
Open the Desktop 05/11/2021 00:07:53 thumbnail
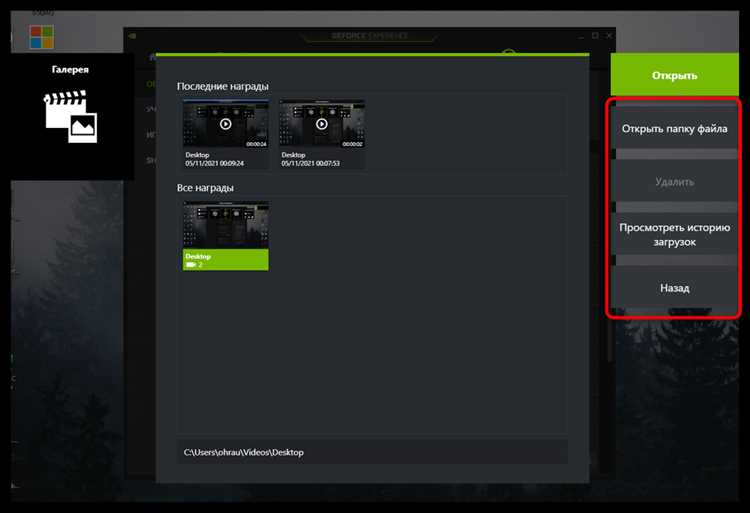coord(321,133)
